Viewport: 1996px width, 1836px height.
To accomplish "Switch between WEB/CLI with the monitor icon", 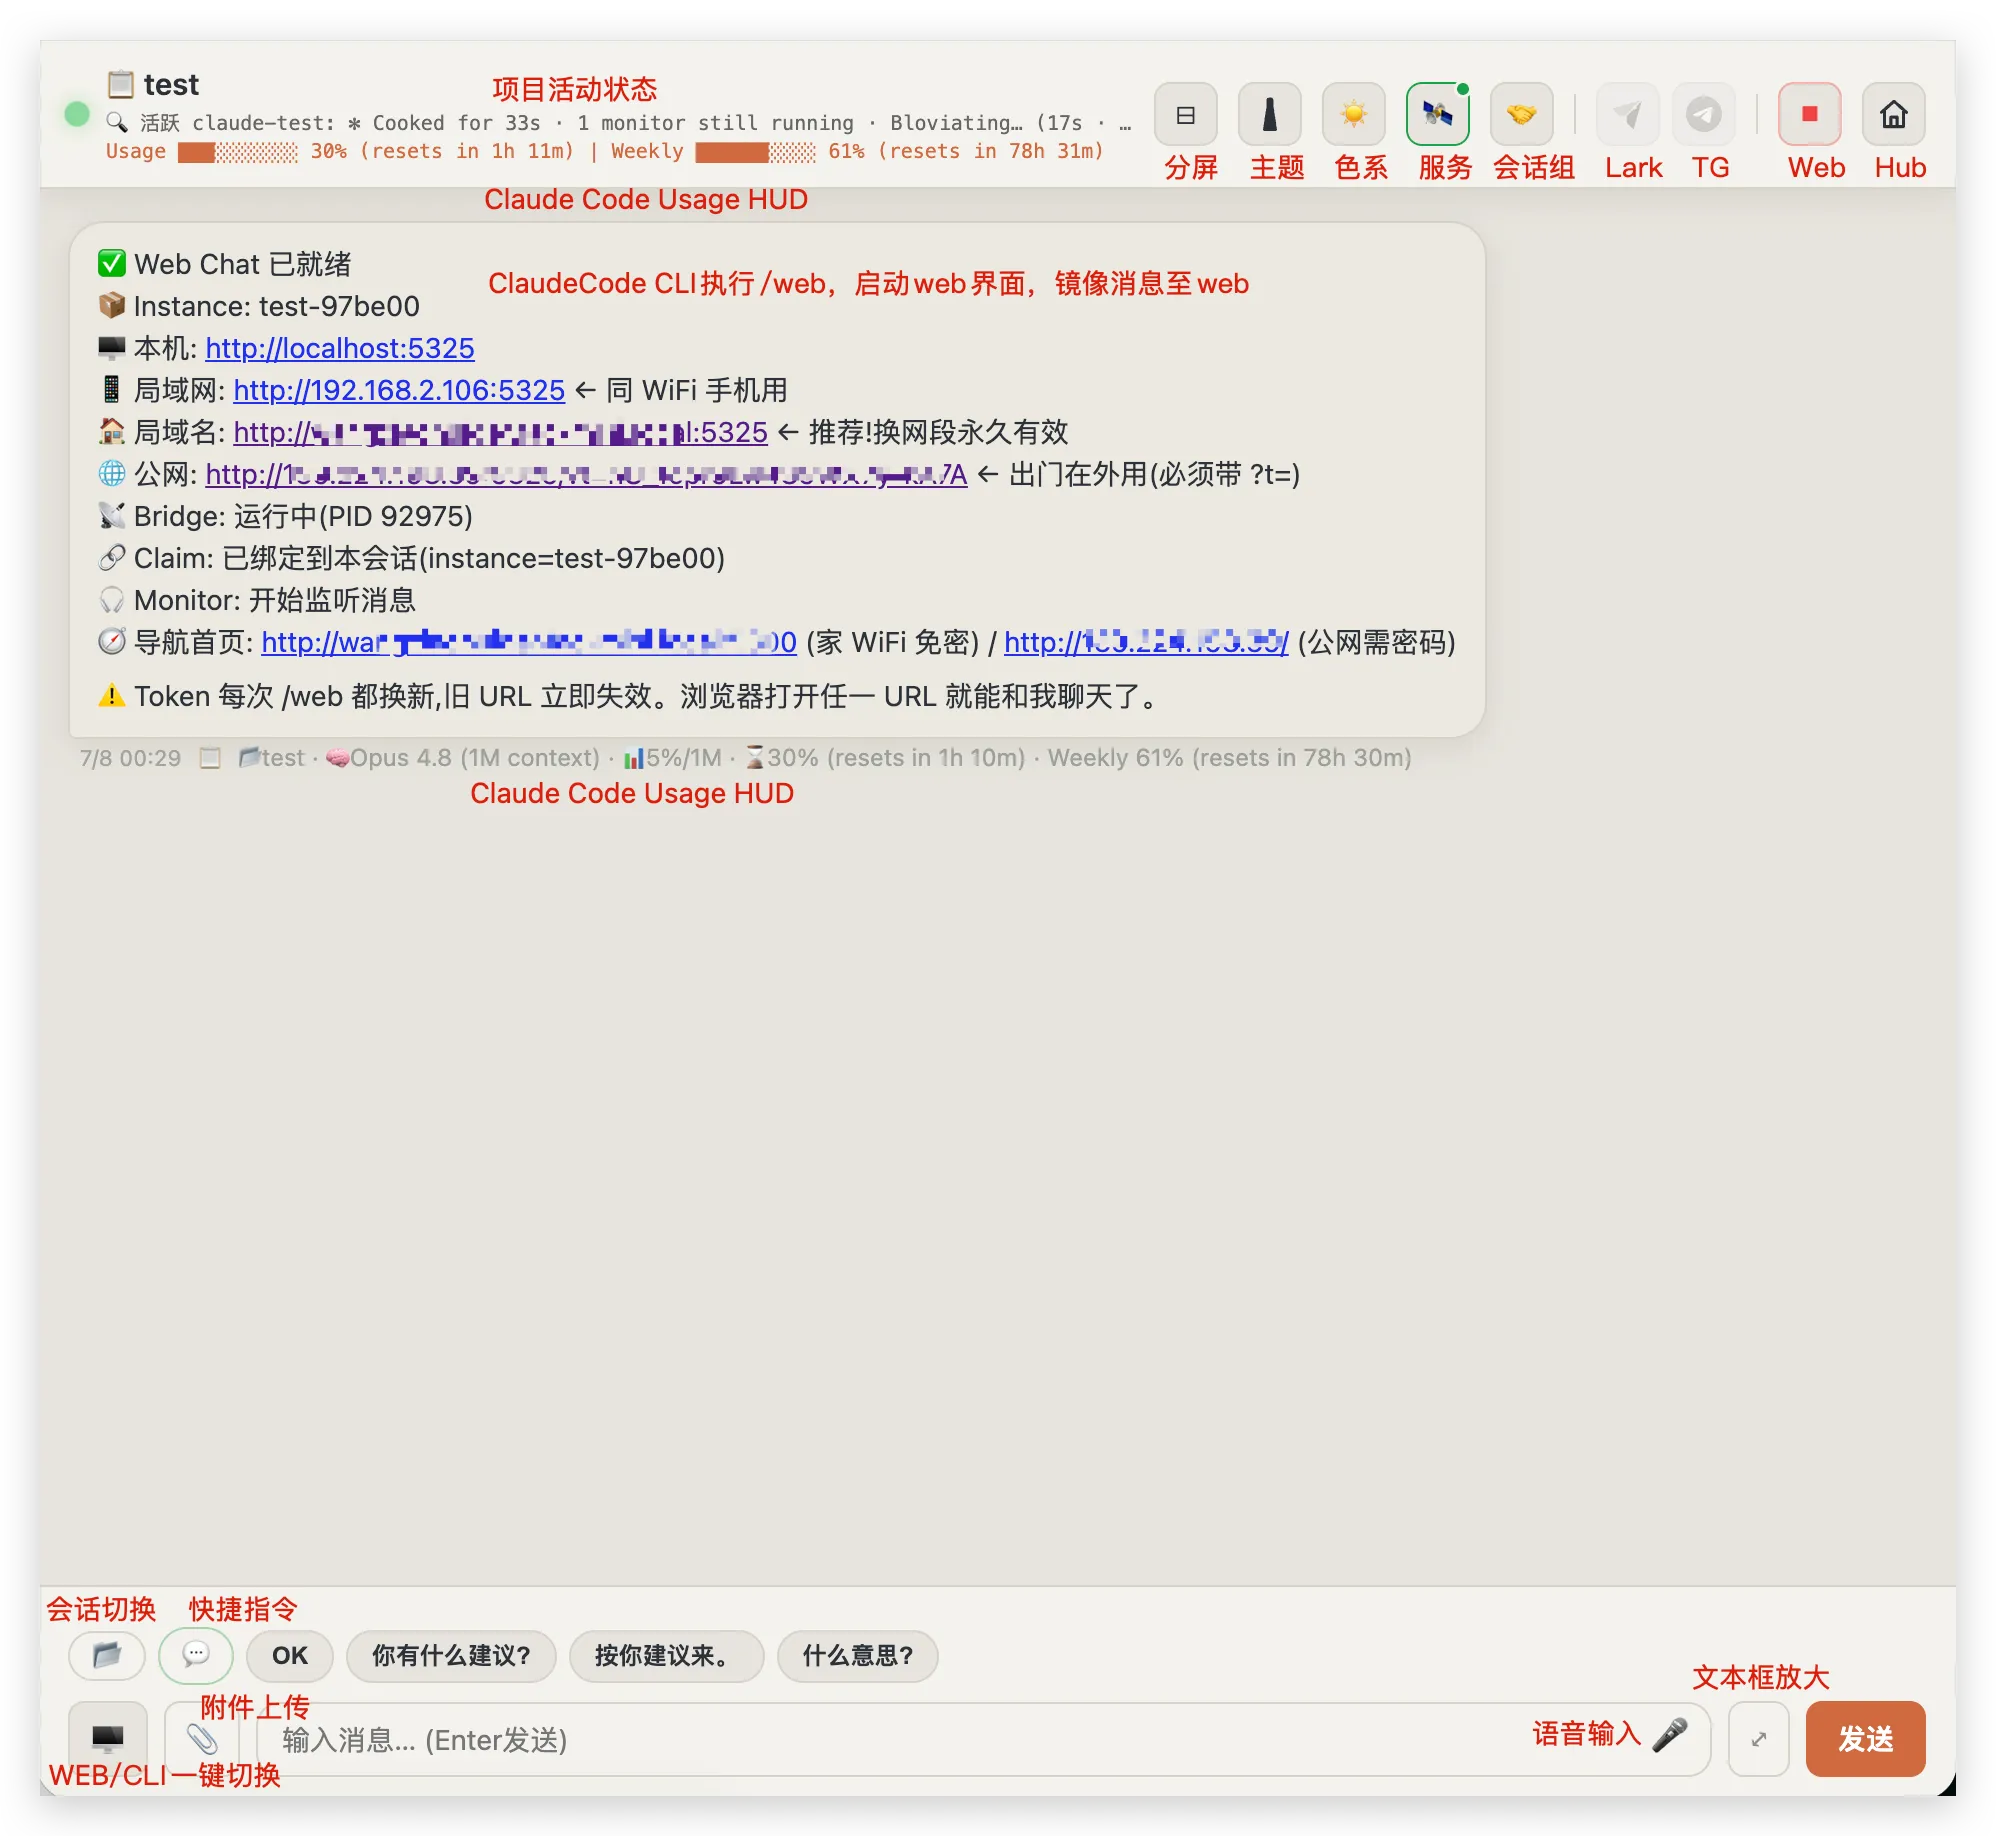I will click(107, 1739).
